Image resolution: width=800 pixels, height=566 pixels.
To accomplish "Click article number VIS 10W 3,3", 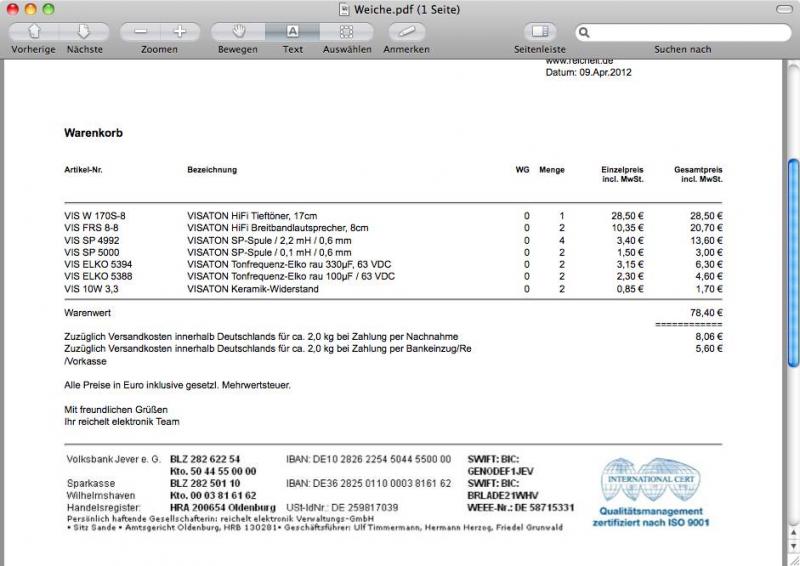I will [91, 289].
